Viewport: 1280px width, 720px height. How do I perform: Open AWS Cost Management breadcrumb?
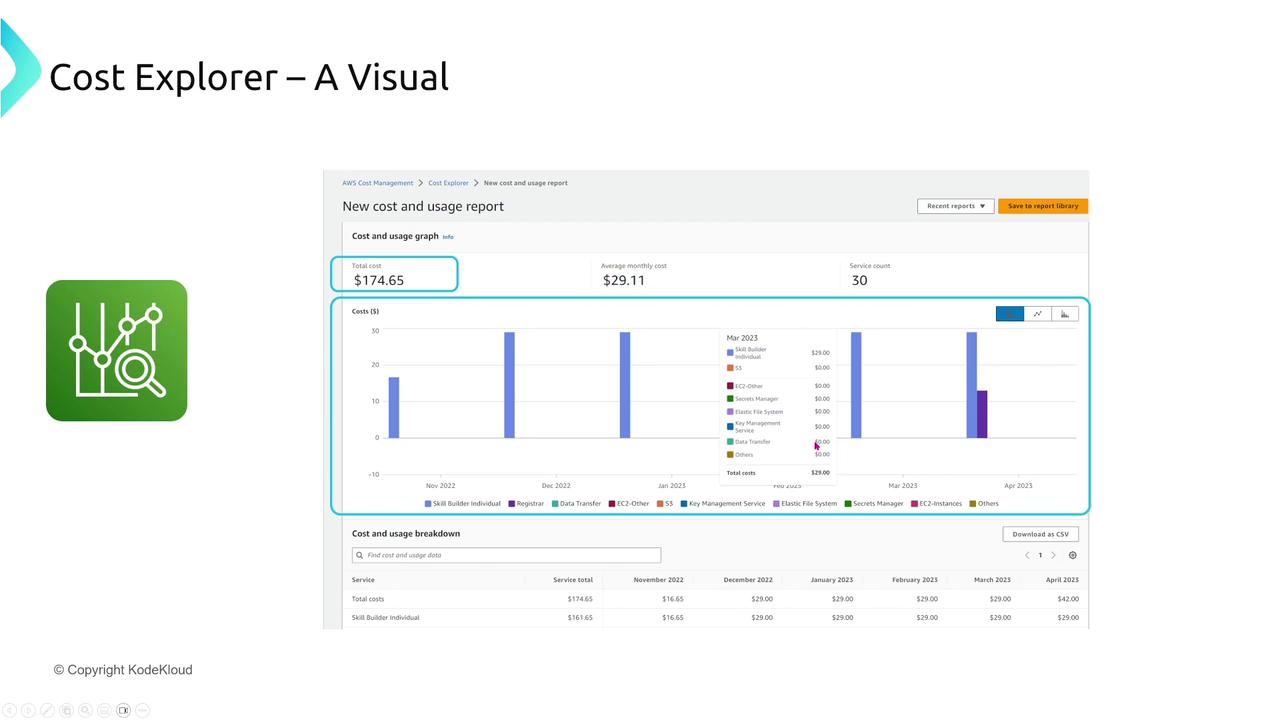coord(377,183)
